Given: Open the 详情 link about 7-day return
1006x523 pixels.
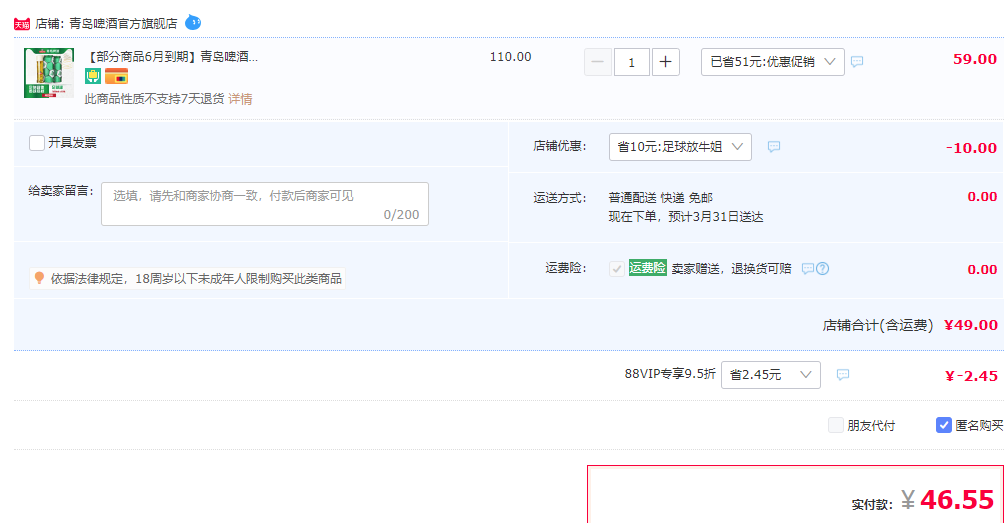Looking at the screenshot, I should [240, 99].
